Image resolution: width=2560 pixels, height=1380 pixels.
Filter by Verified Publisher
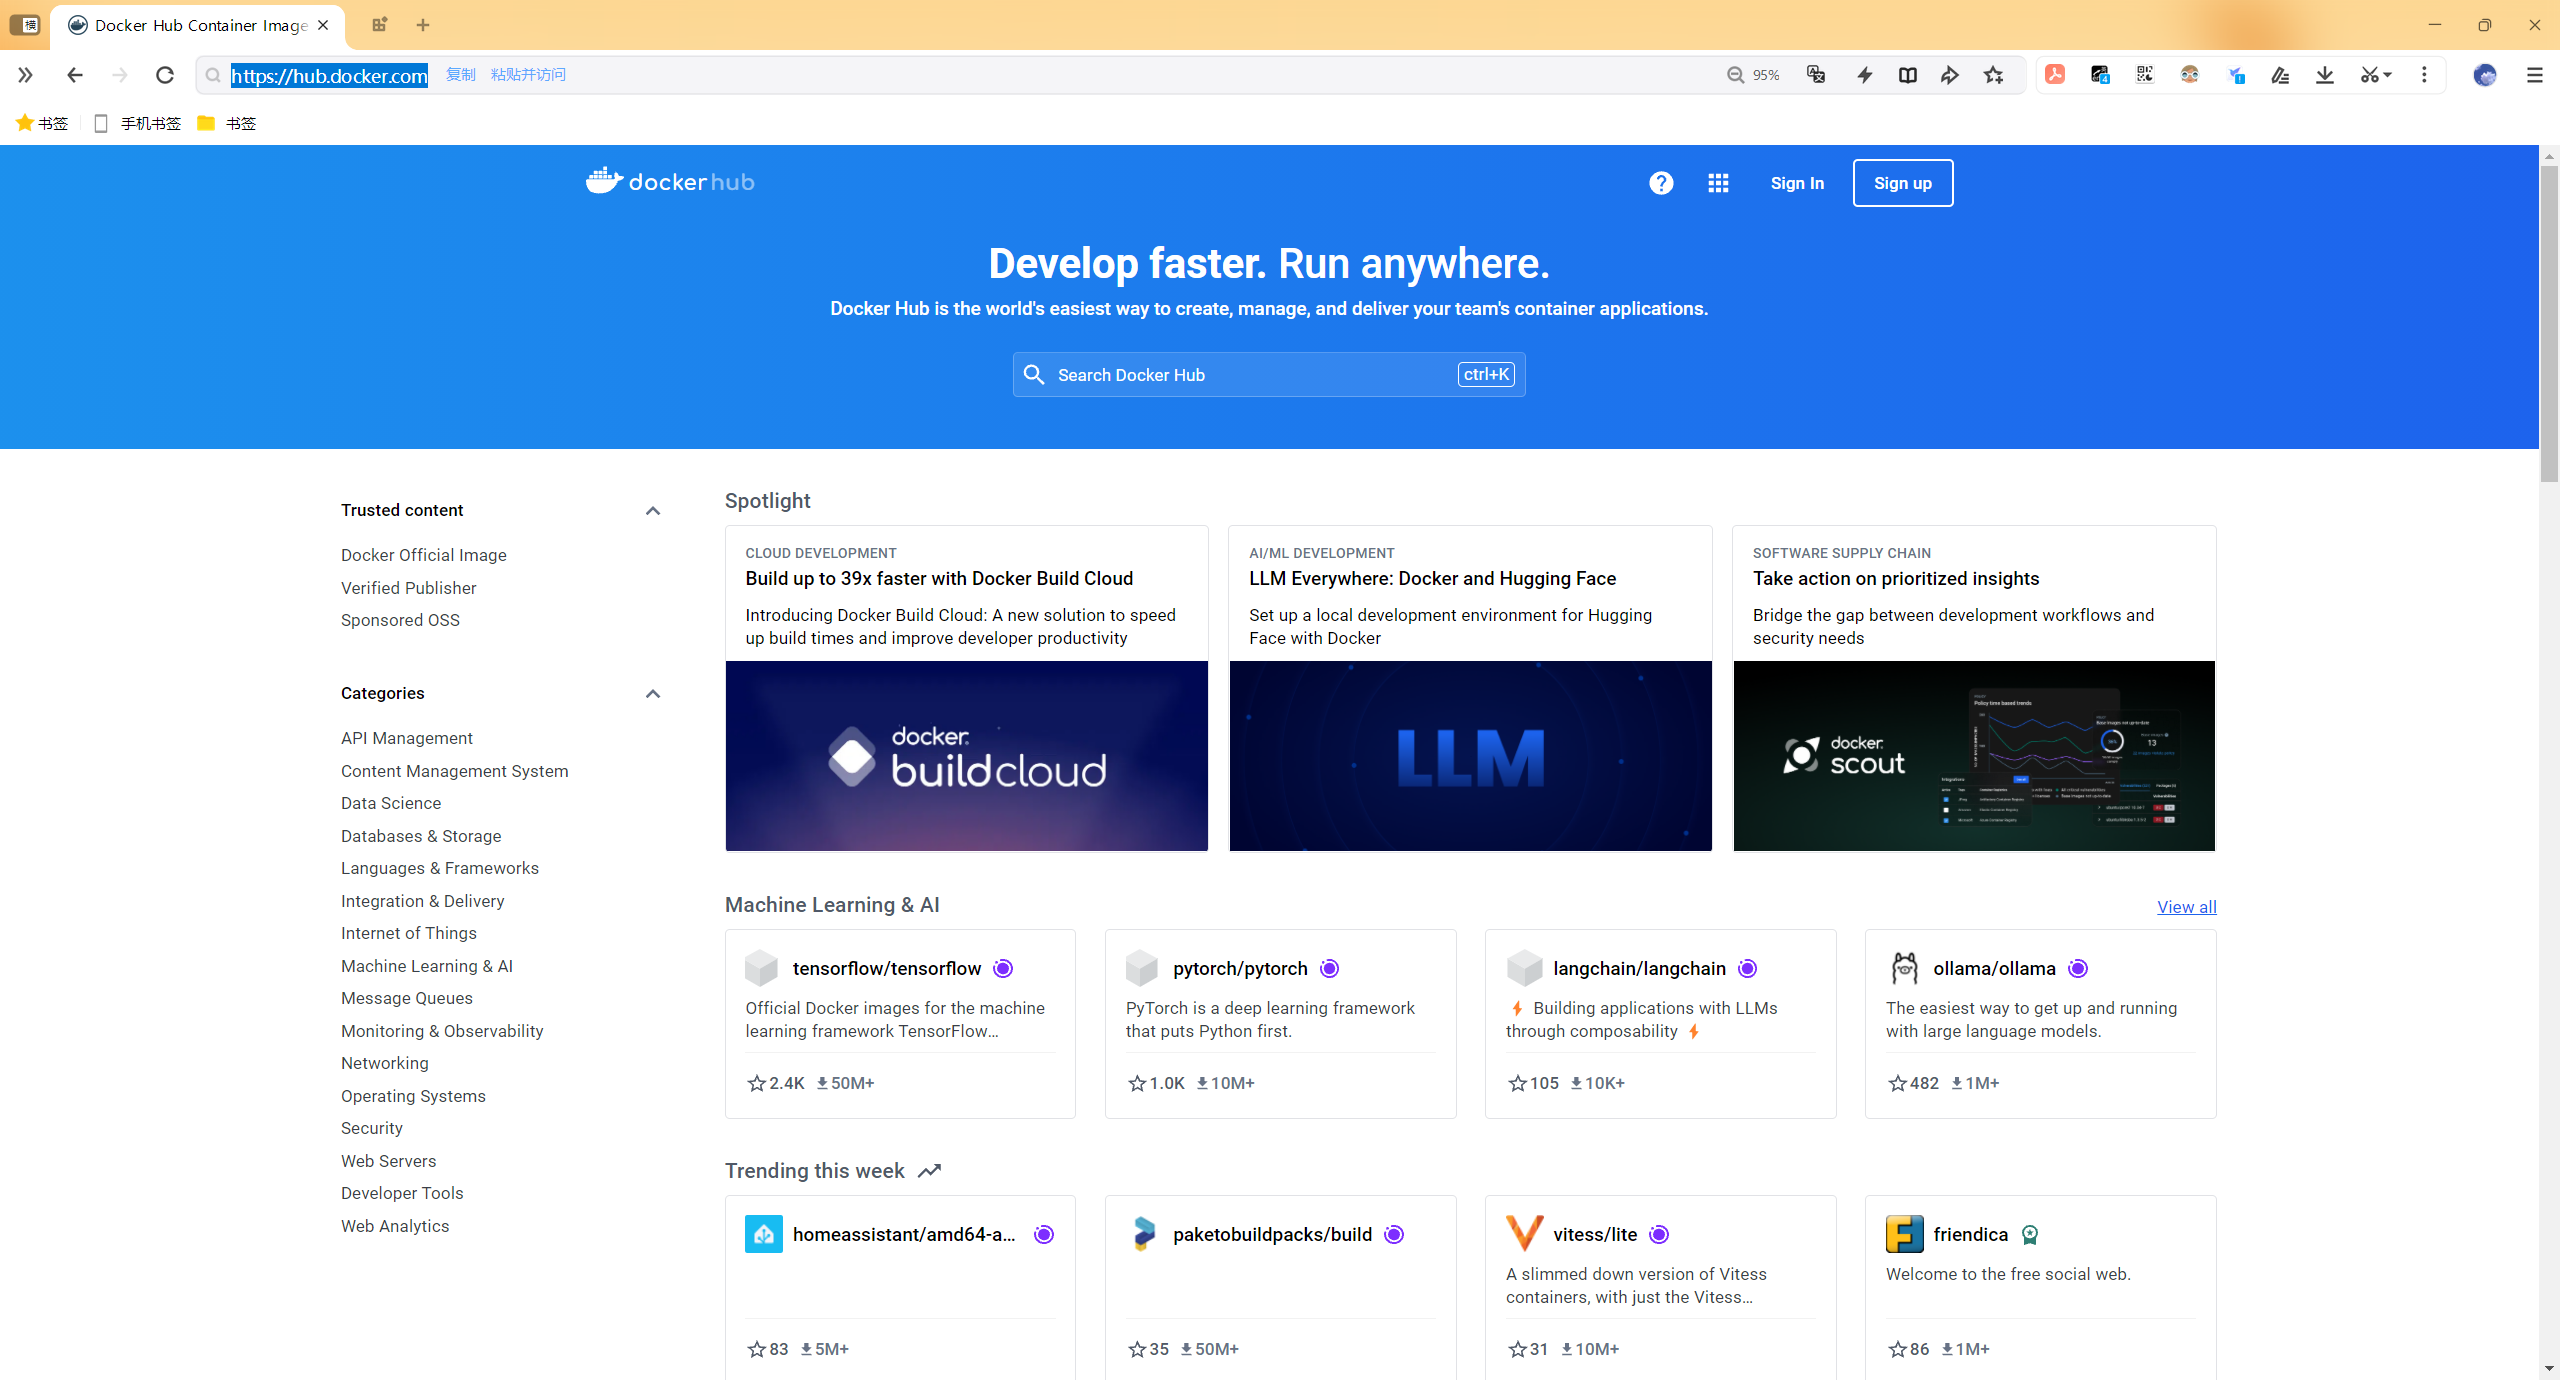point(409,588)
